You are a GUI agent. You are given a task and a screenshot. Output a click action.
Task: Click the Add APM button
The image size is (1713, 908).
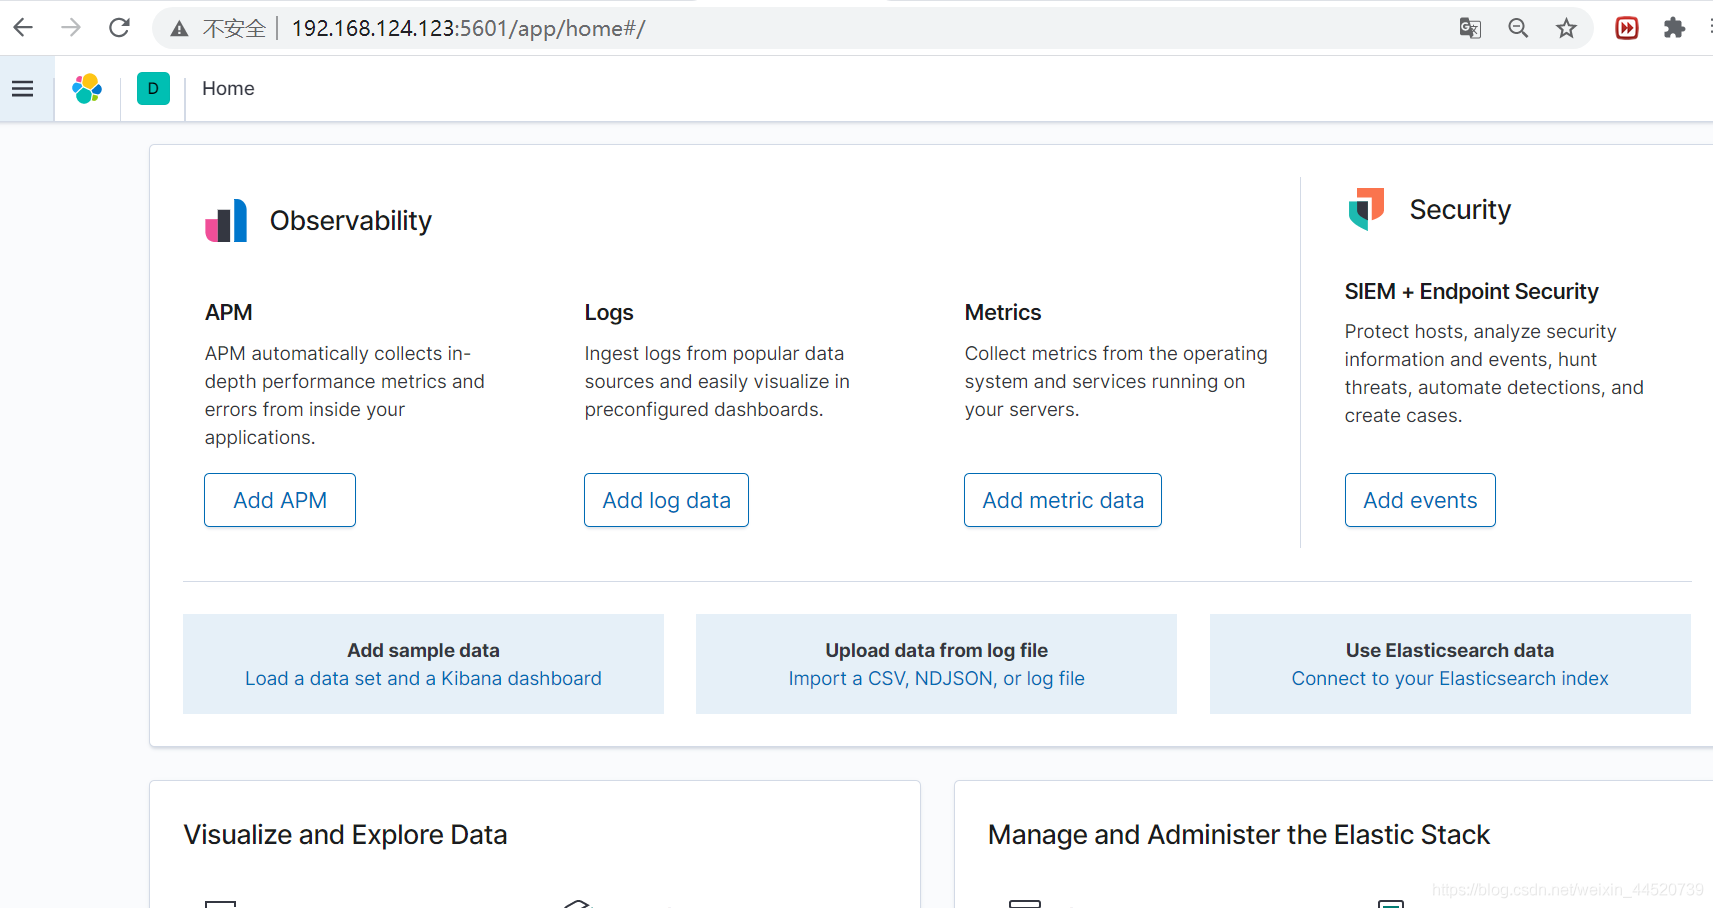click(280, 500)
